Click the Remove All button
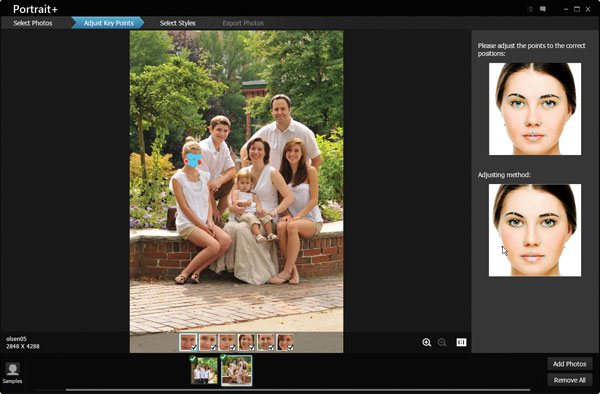Image resolution: width=600 pixels, height=394 pixels. pyautogui.click(x=569, y=380)
